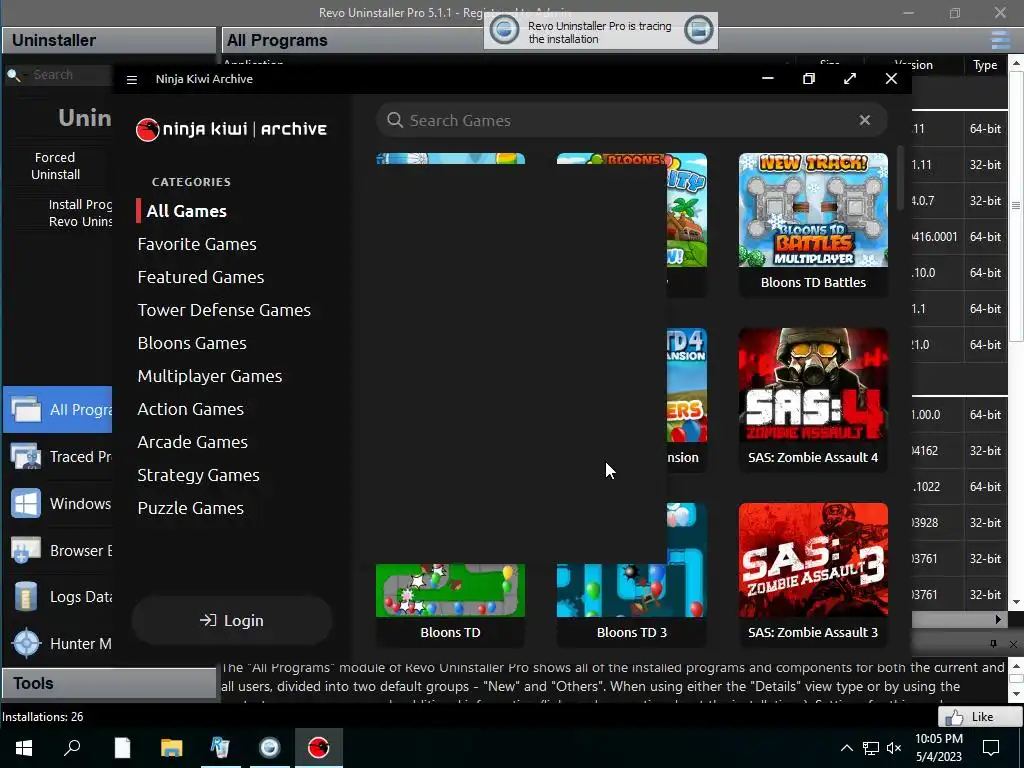Open the Tools section in Revo sidebar
This screenshot has width=1024, height=768.
(x=109, y=684)
